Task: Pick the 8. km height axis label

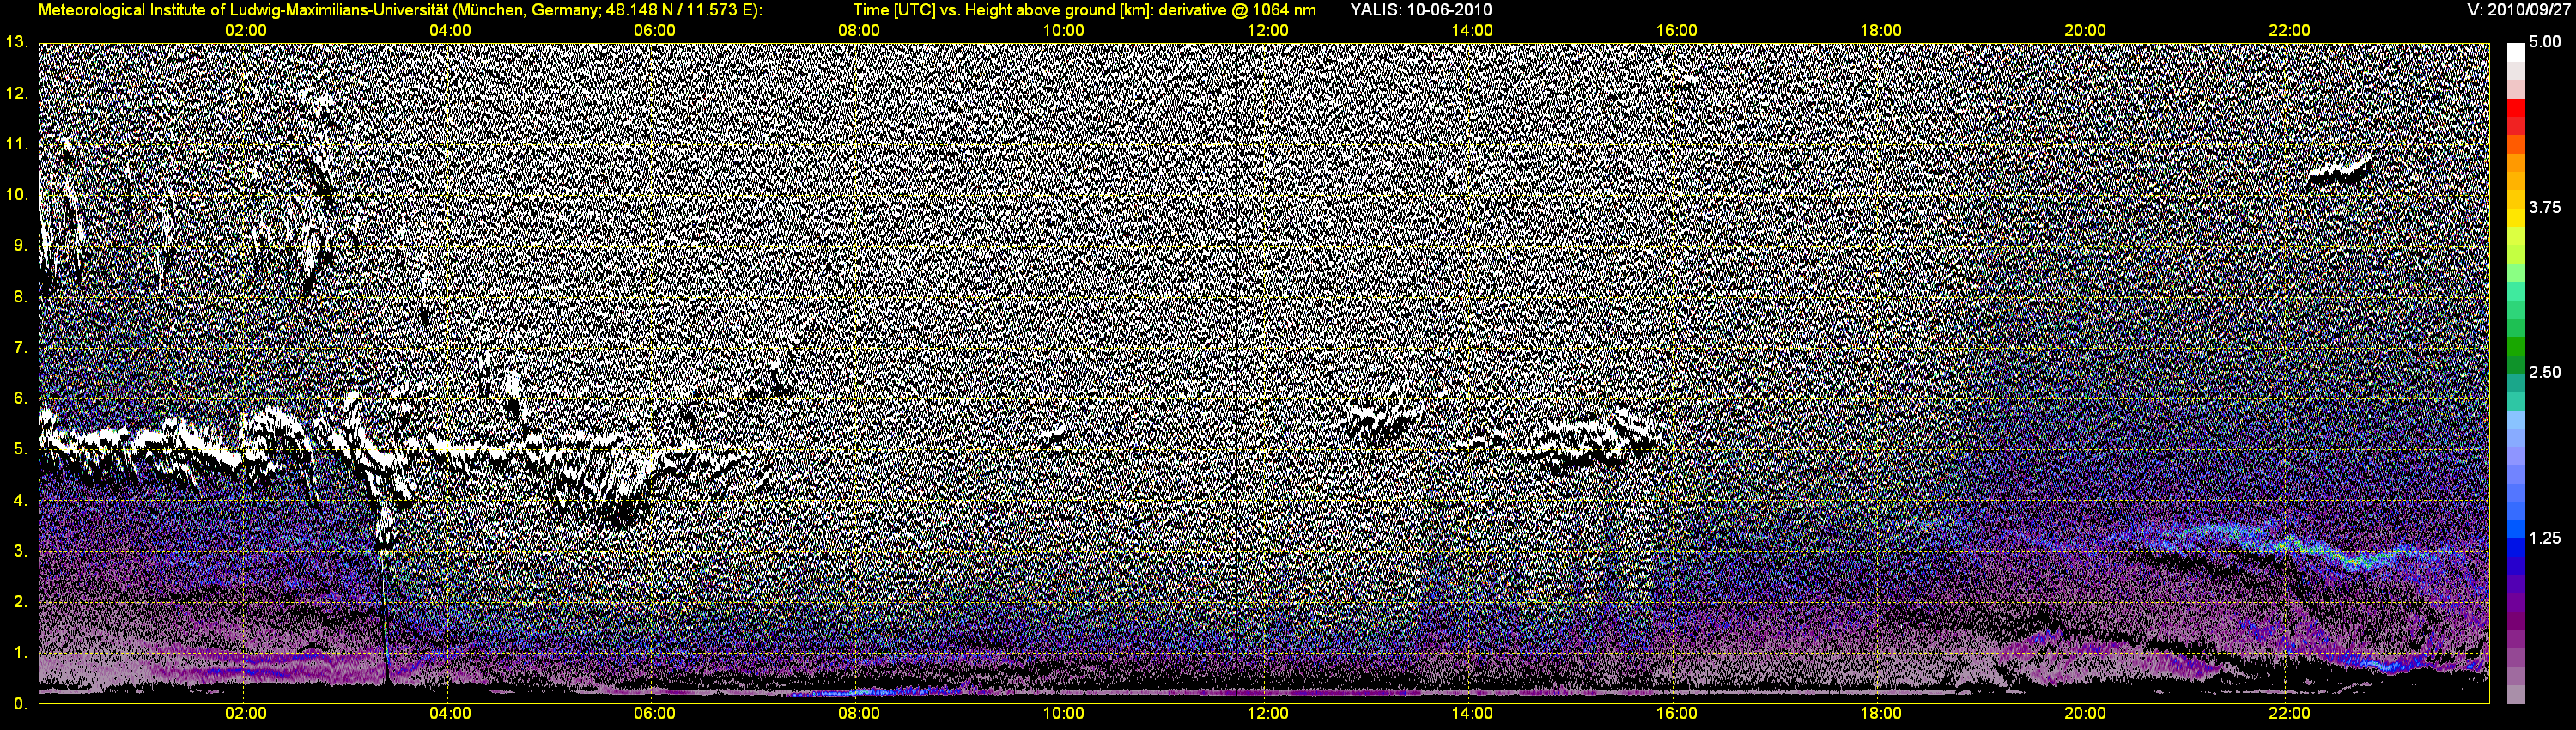Action: tap(19, 297)
